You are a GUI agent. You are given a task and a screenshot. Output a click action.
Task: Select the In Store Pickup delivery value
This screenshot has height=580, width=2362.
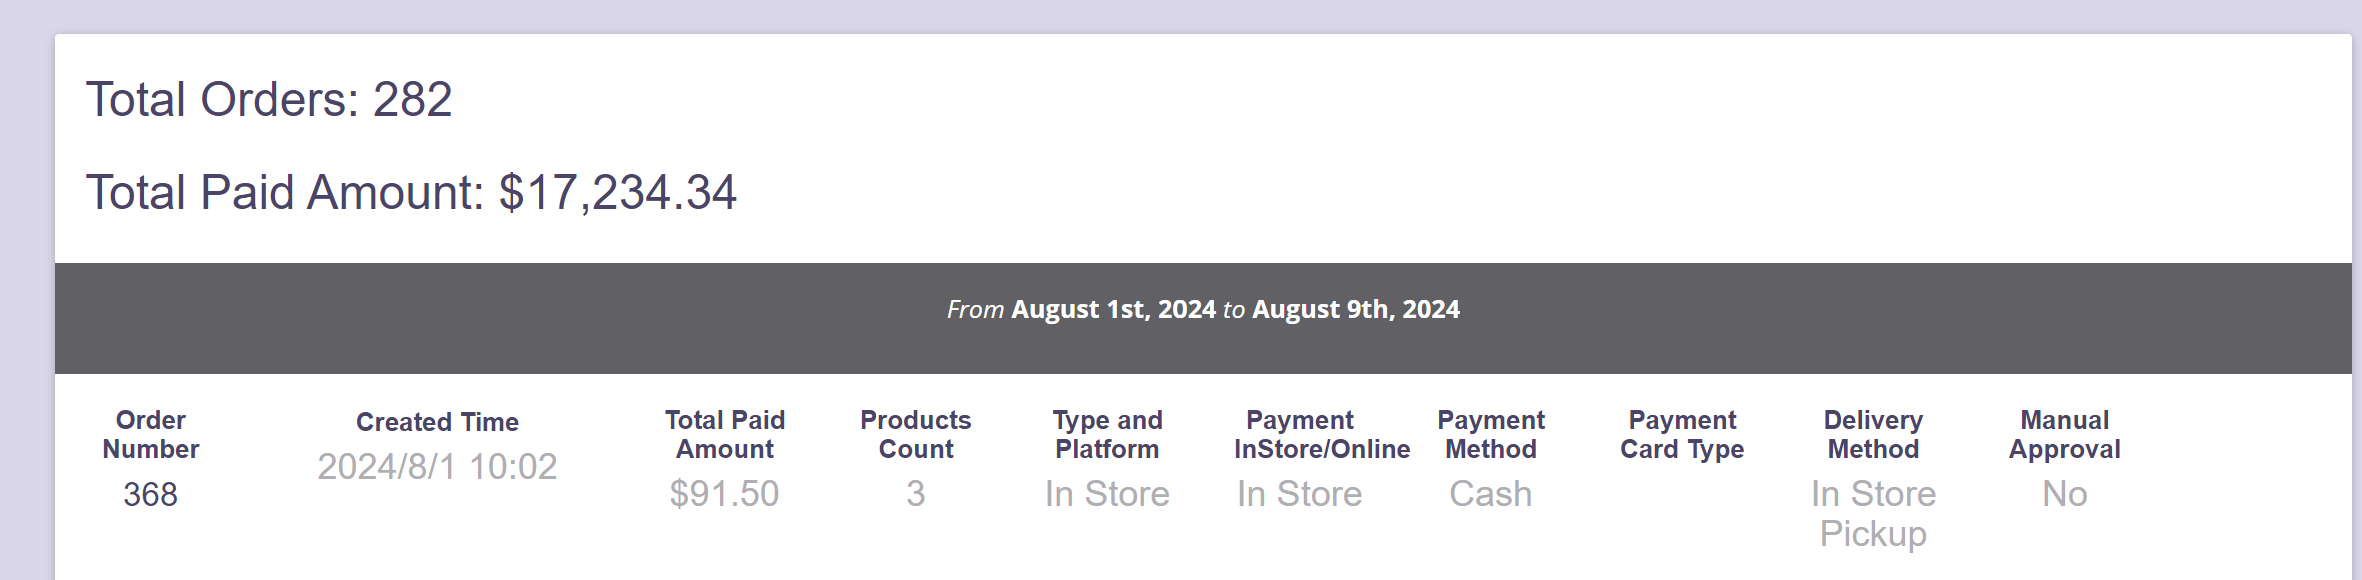tap(1873, 514)
